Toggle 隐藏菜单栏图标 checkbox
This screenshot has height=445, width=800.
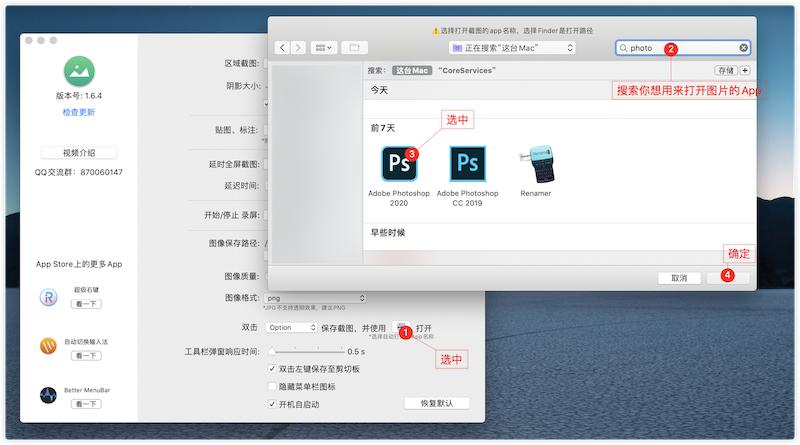point(272,386)
